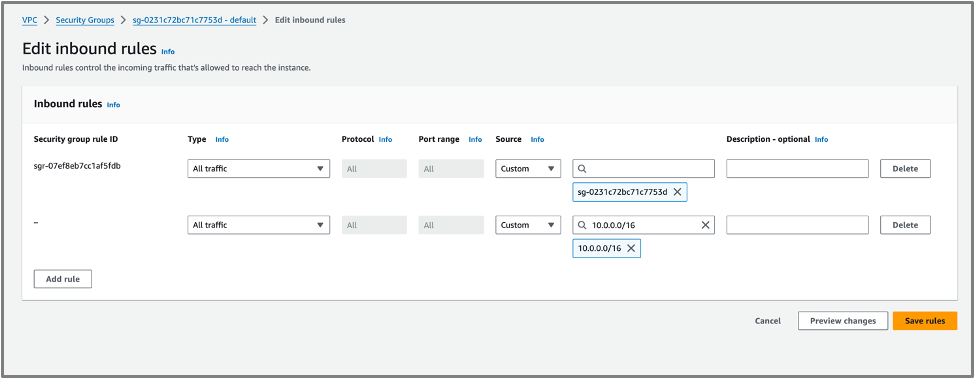Open the Source Custom dropdown for second rule
The image size is (974, 378).
coord(528,225)
